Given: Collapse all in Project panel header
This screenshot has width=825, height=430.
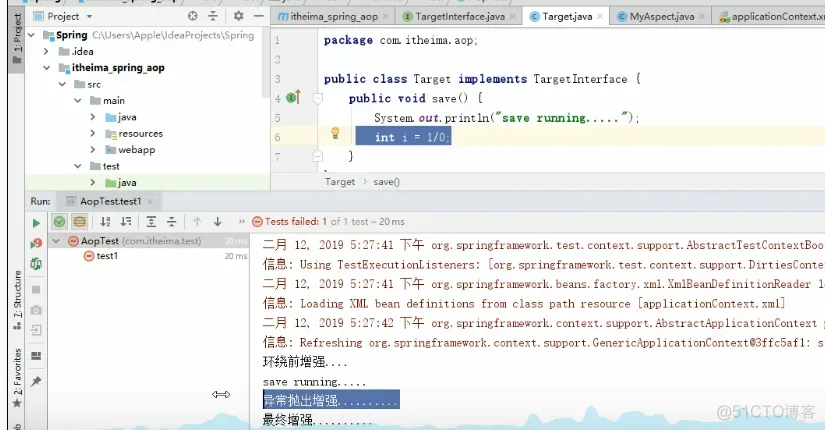Looking at the screenshot, I should [213, 16].
